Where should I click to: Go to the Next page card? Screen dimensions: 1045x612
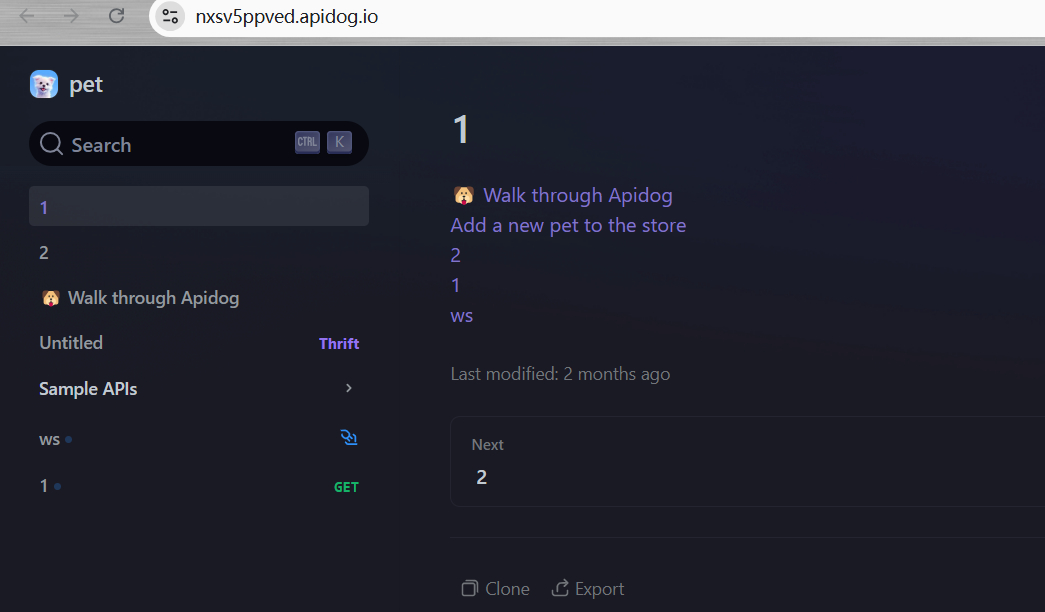[748, 461]
